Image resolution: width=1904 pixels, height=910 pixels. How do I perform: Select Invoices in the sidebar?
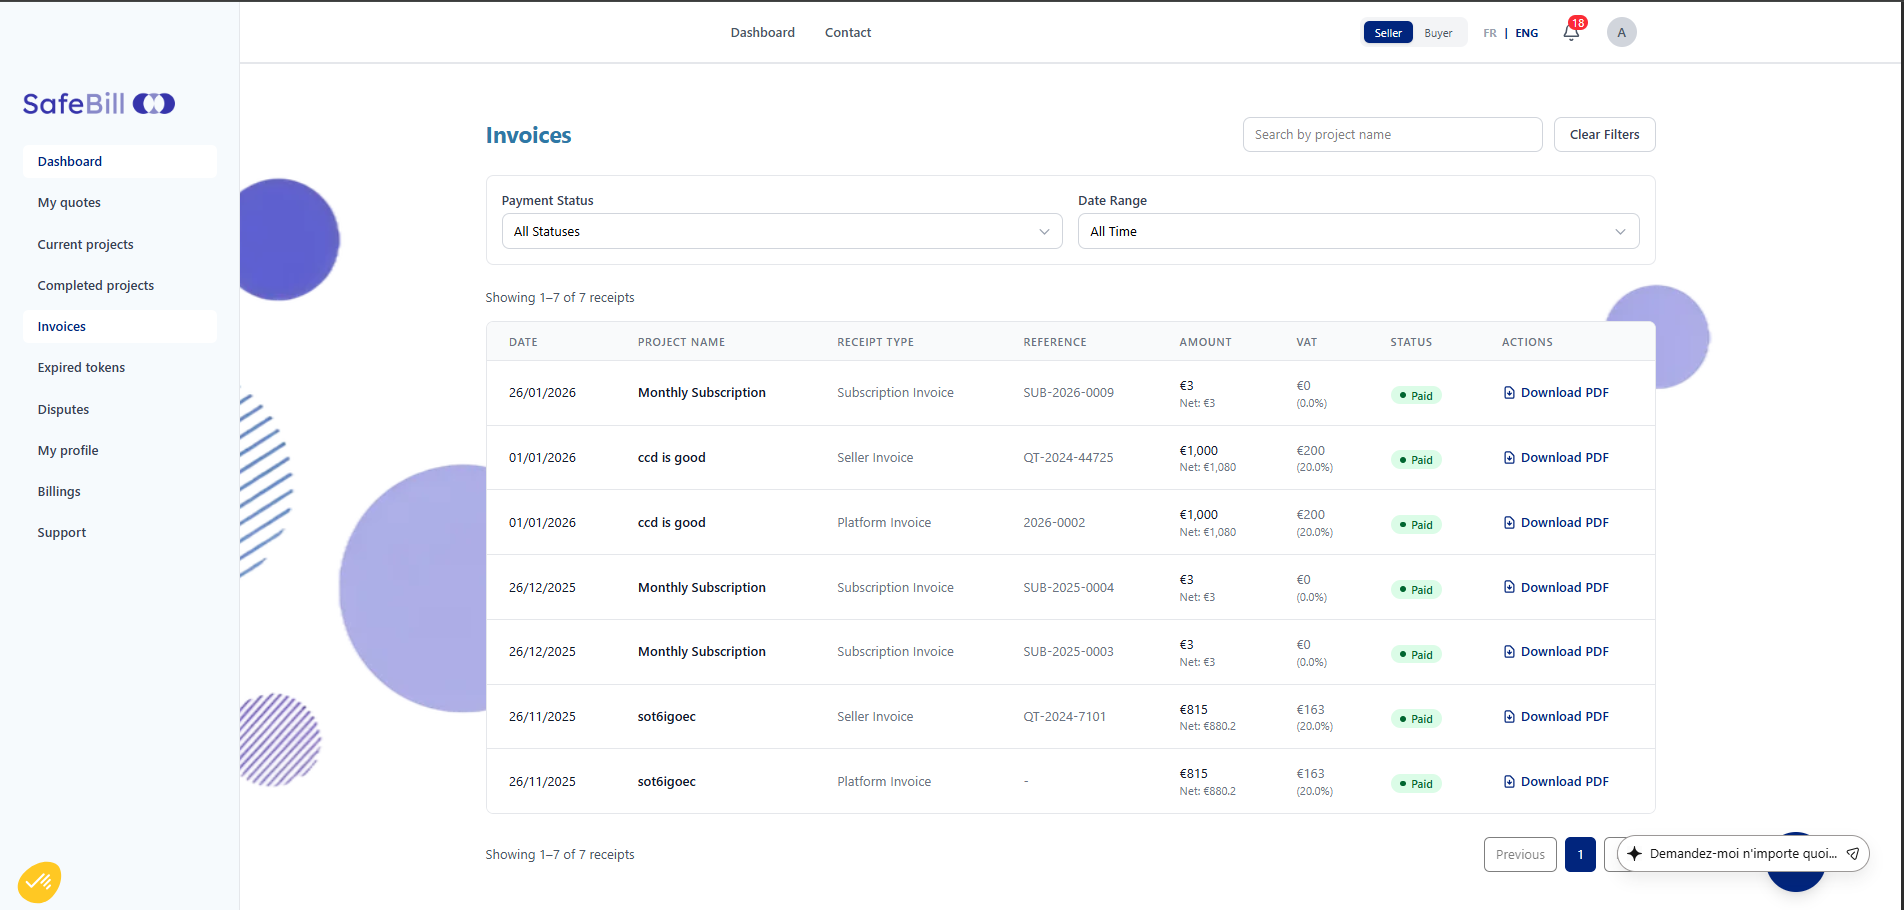[120, 327]
